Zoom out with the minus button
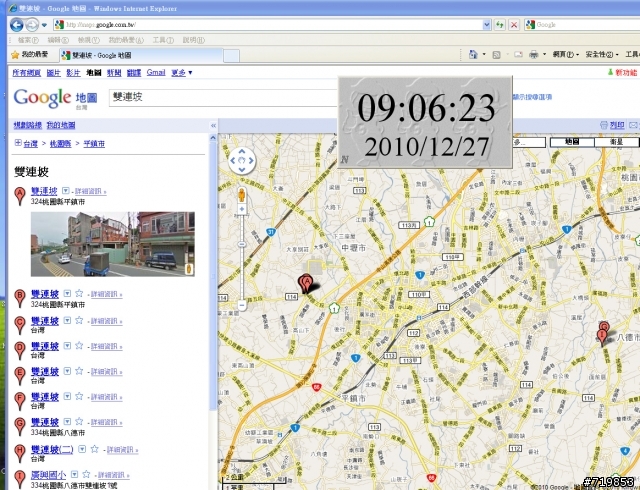 coord(242,305)
